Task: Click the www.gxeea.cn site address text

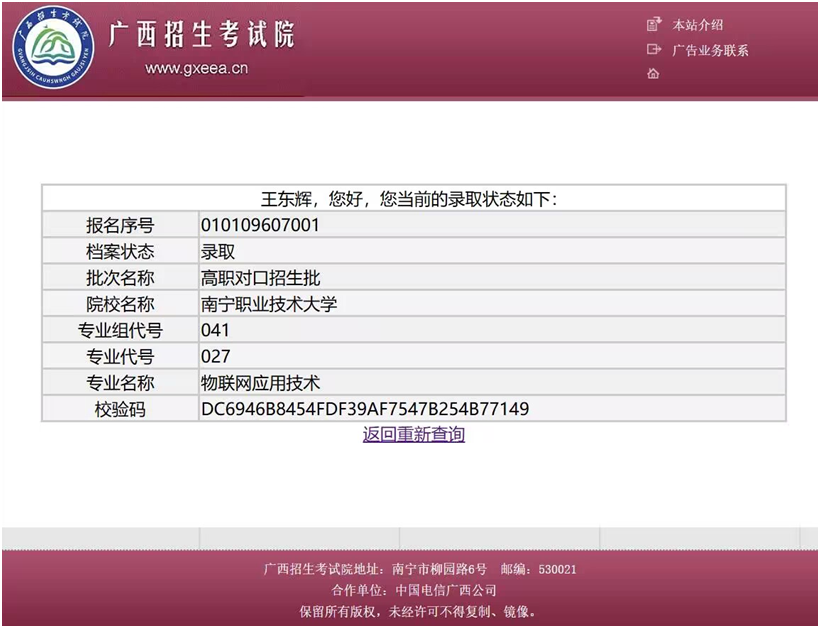Action: point(196,69)
